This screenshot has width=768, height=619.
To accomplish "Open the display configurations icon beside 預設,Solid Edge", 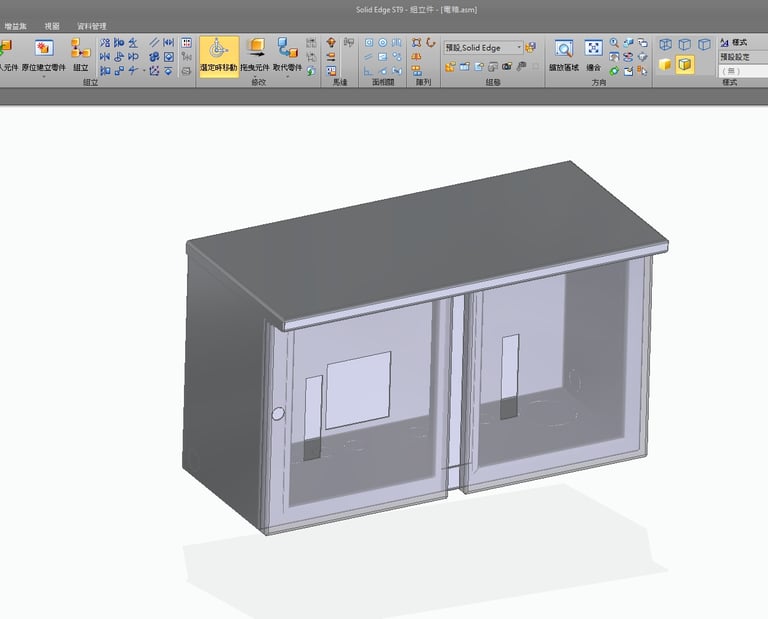I will [530, 48].
